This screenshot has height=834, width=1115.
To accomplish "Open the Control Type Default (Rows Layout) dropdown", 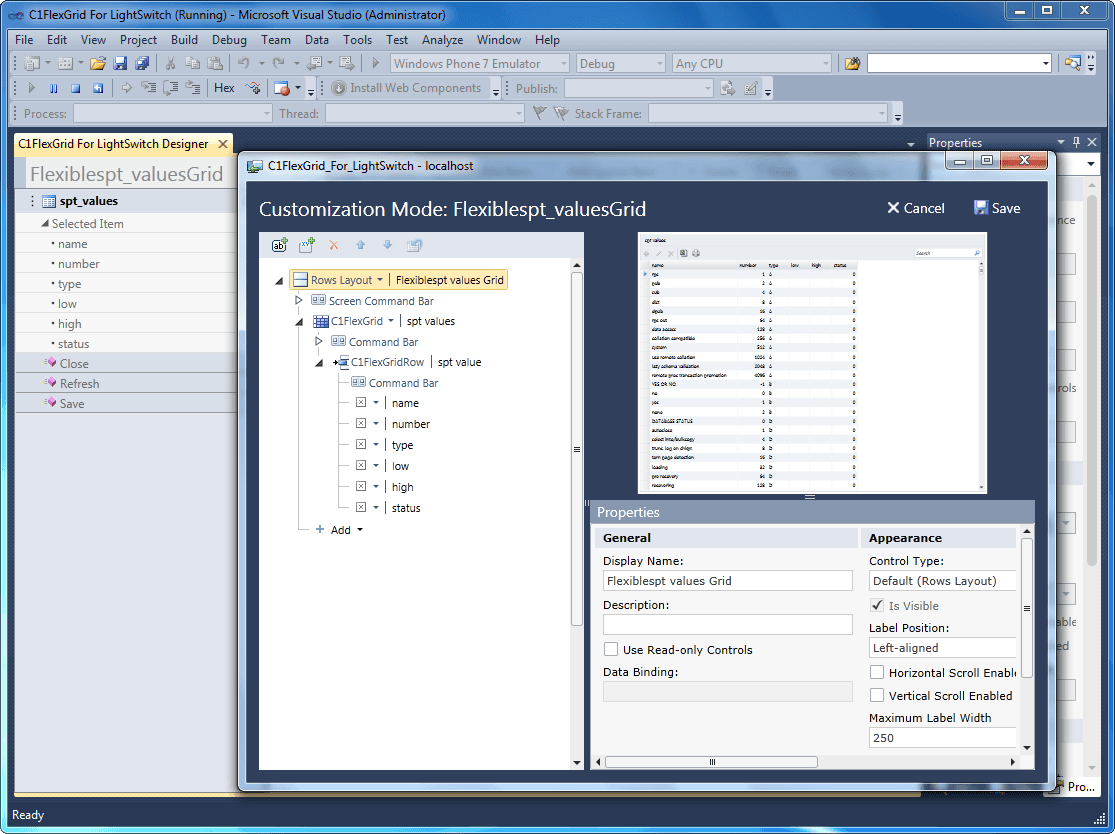I will (x=942, y=581).
